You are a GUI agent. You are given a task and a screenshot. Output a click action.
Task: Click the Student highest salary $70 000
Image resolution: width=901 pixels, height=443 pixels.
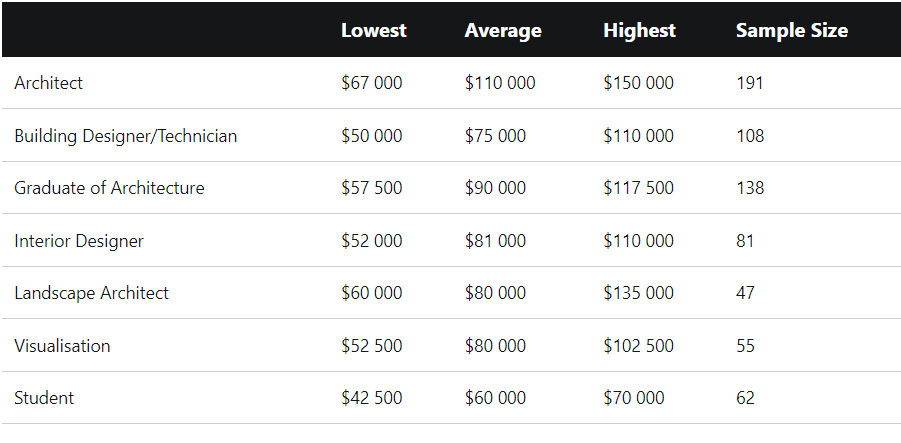click(634, 398)
